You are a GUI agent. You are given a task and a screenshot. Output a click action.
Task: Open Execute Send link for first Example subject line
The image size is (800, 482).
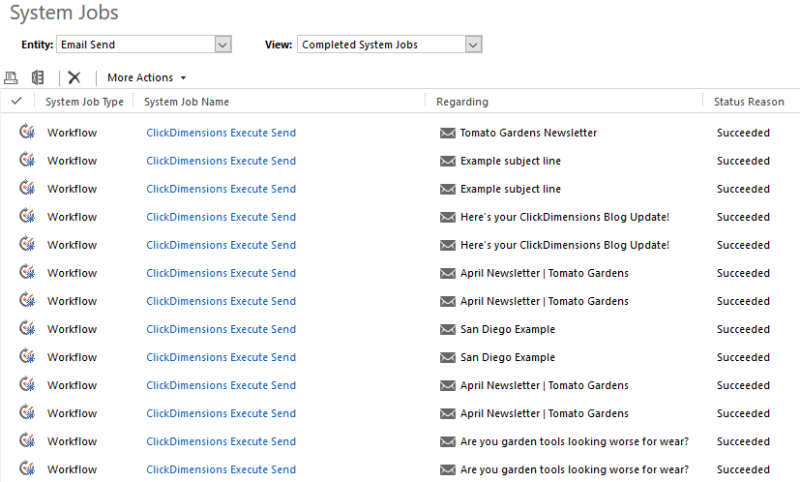pyautogui.click(x=221, y=161)
